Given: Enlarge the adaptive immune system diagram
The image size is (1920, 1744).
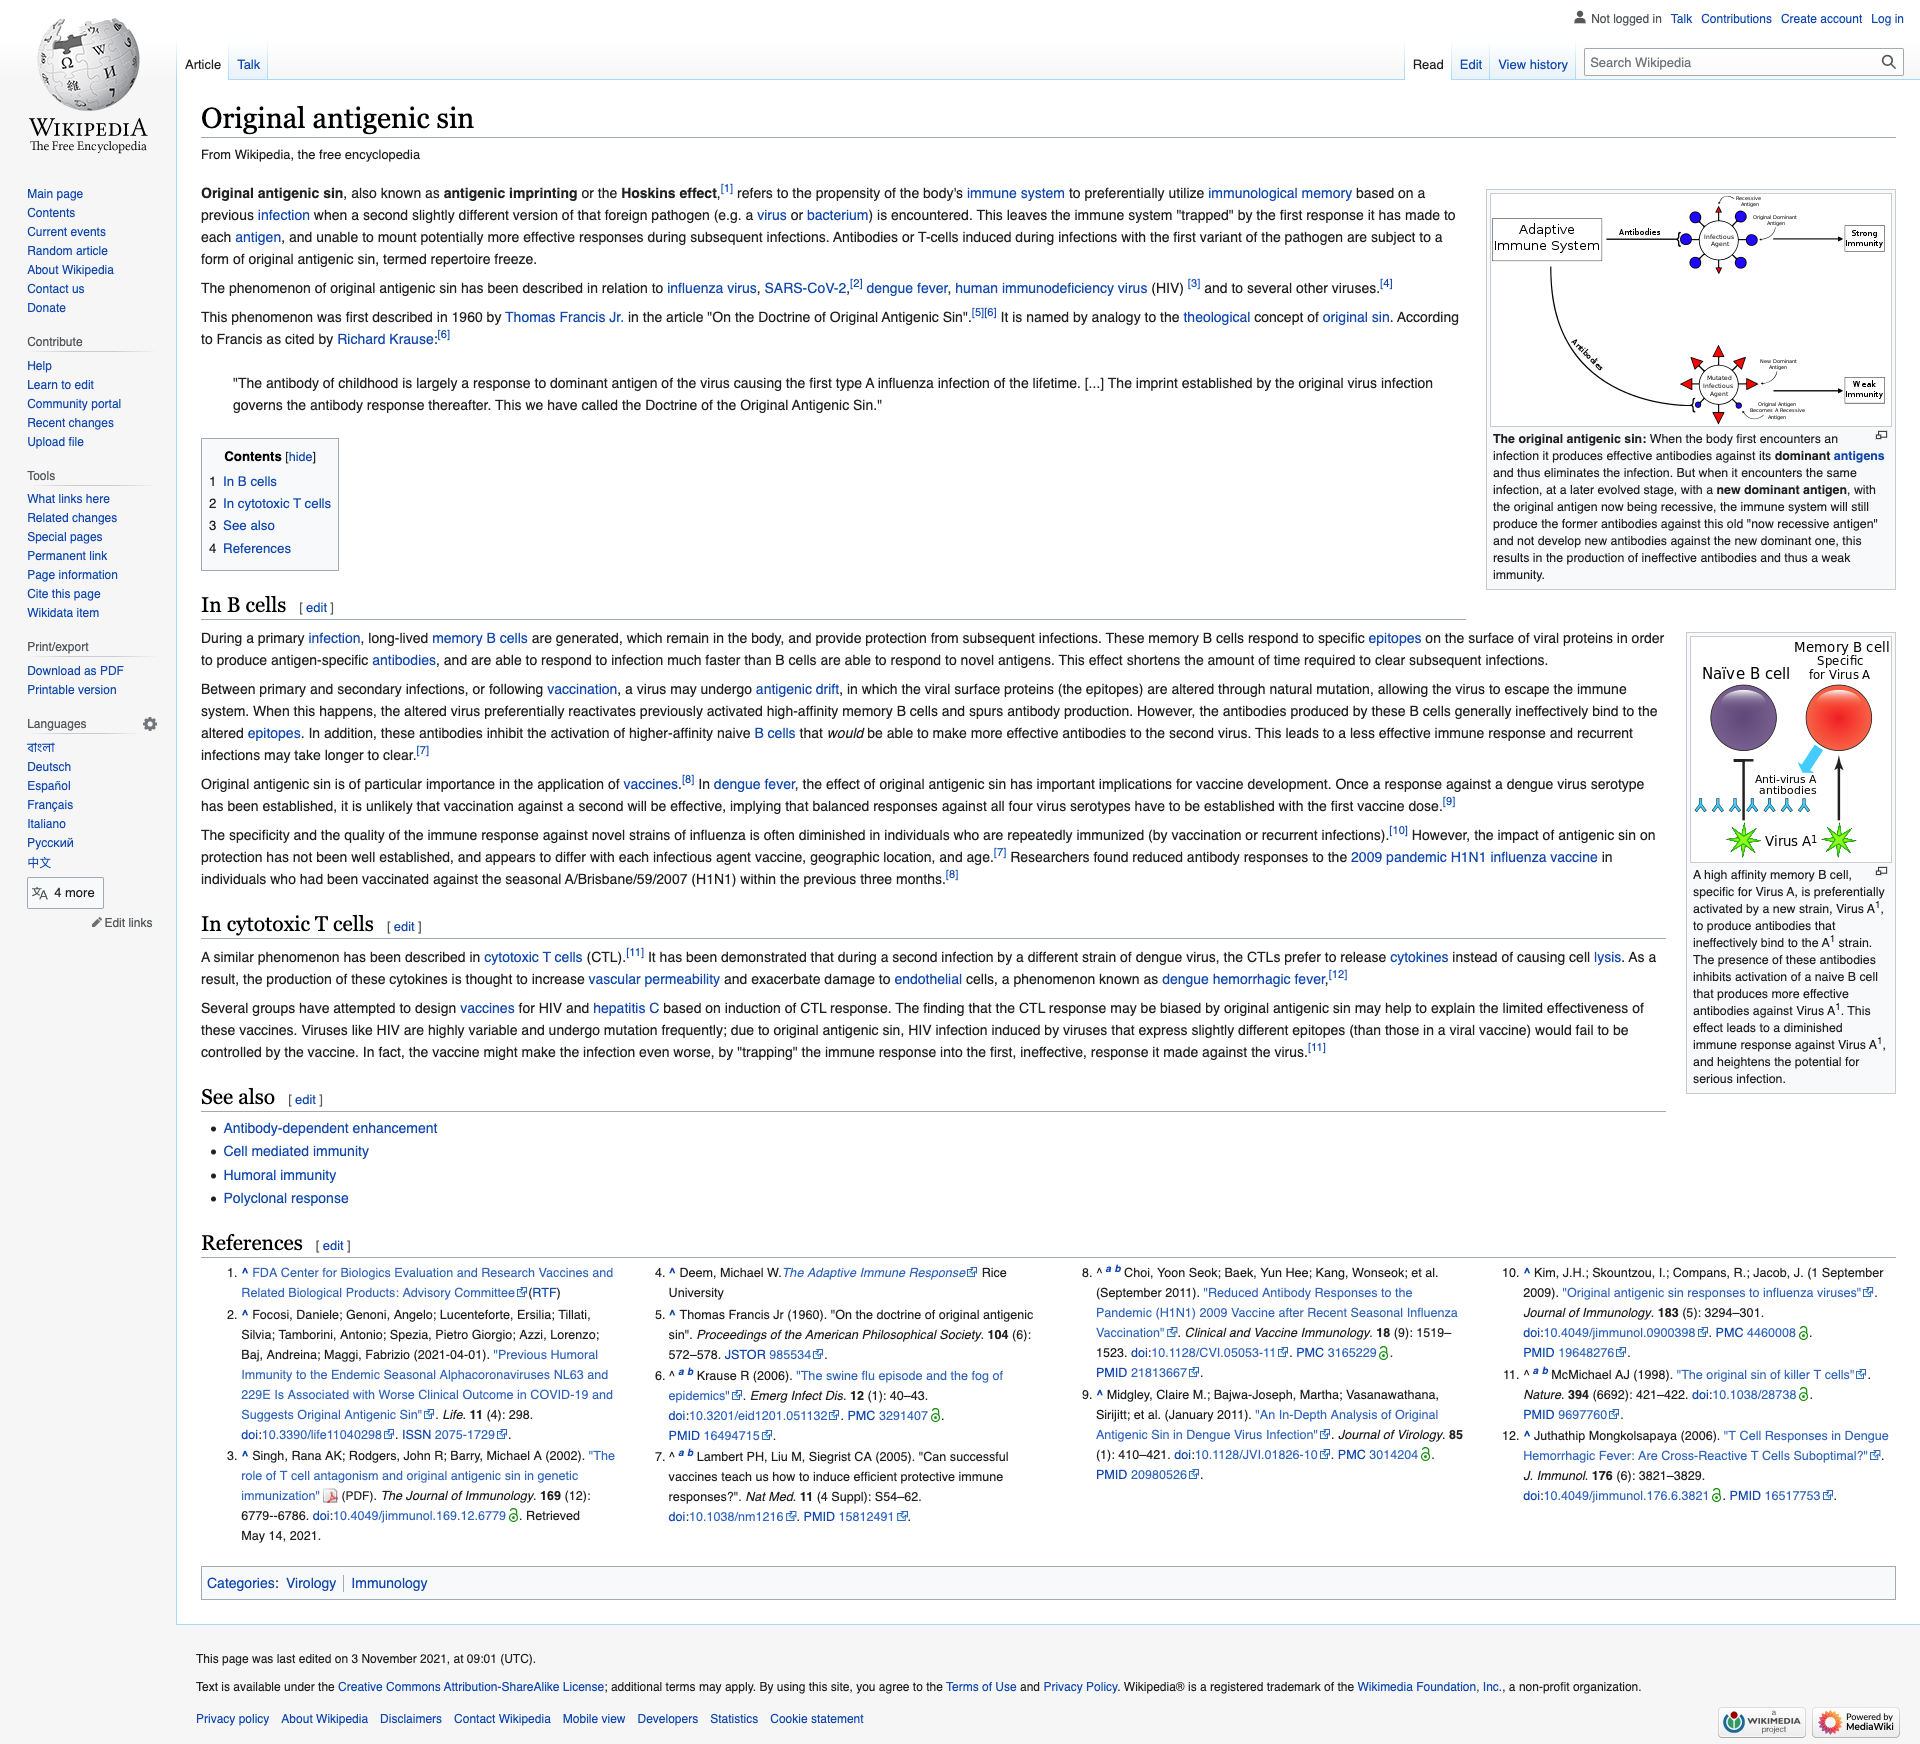Looking at the screenshot, I should point(1881,436).
